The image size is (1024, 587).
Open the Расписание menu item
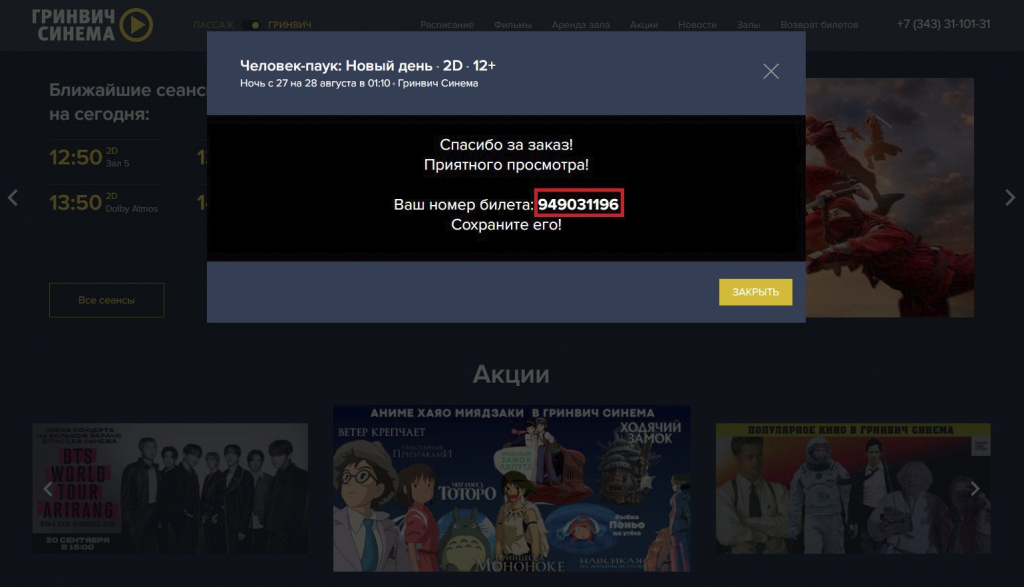[x=447, y=25]
